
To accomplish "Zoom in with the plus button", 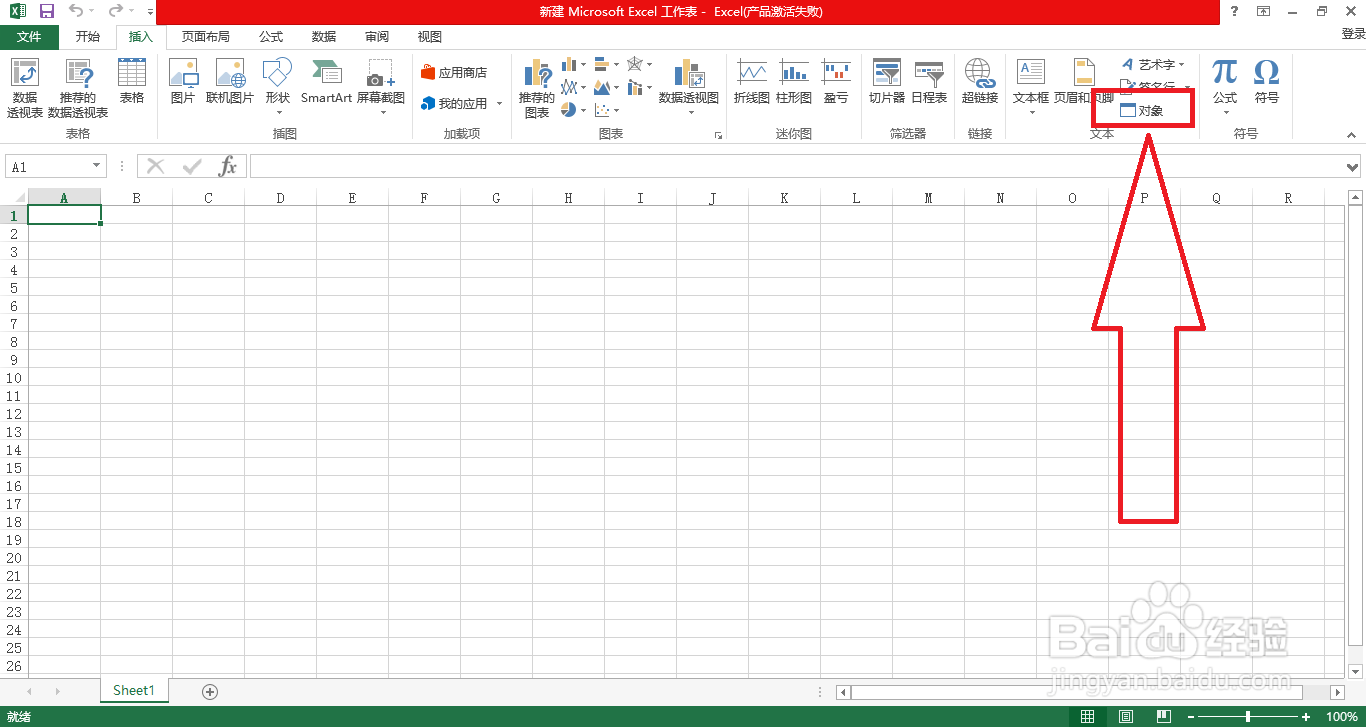I will click(x=1306, y=716).
